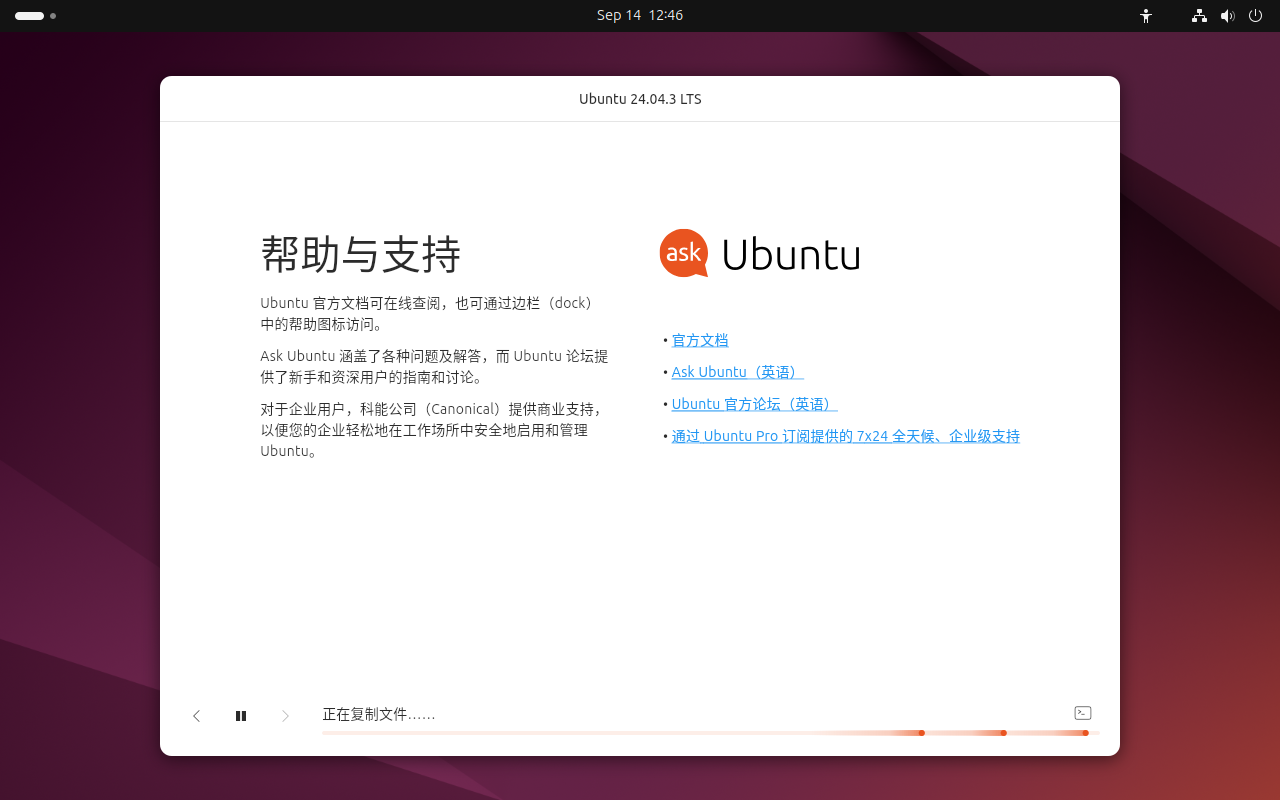Viewport: 1280px width, 800px height.
Task: Click the Ubuntu 24.04.3 LTS title
Action: tap(640, 99)
